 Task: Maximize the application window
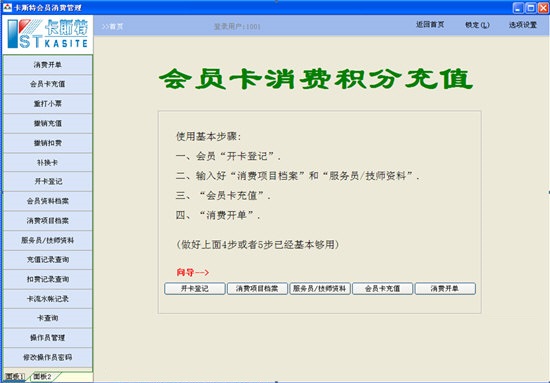pos(531,8)
